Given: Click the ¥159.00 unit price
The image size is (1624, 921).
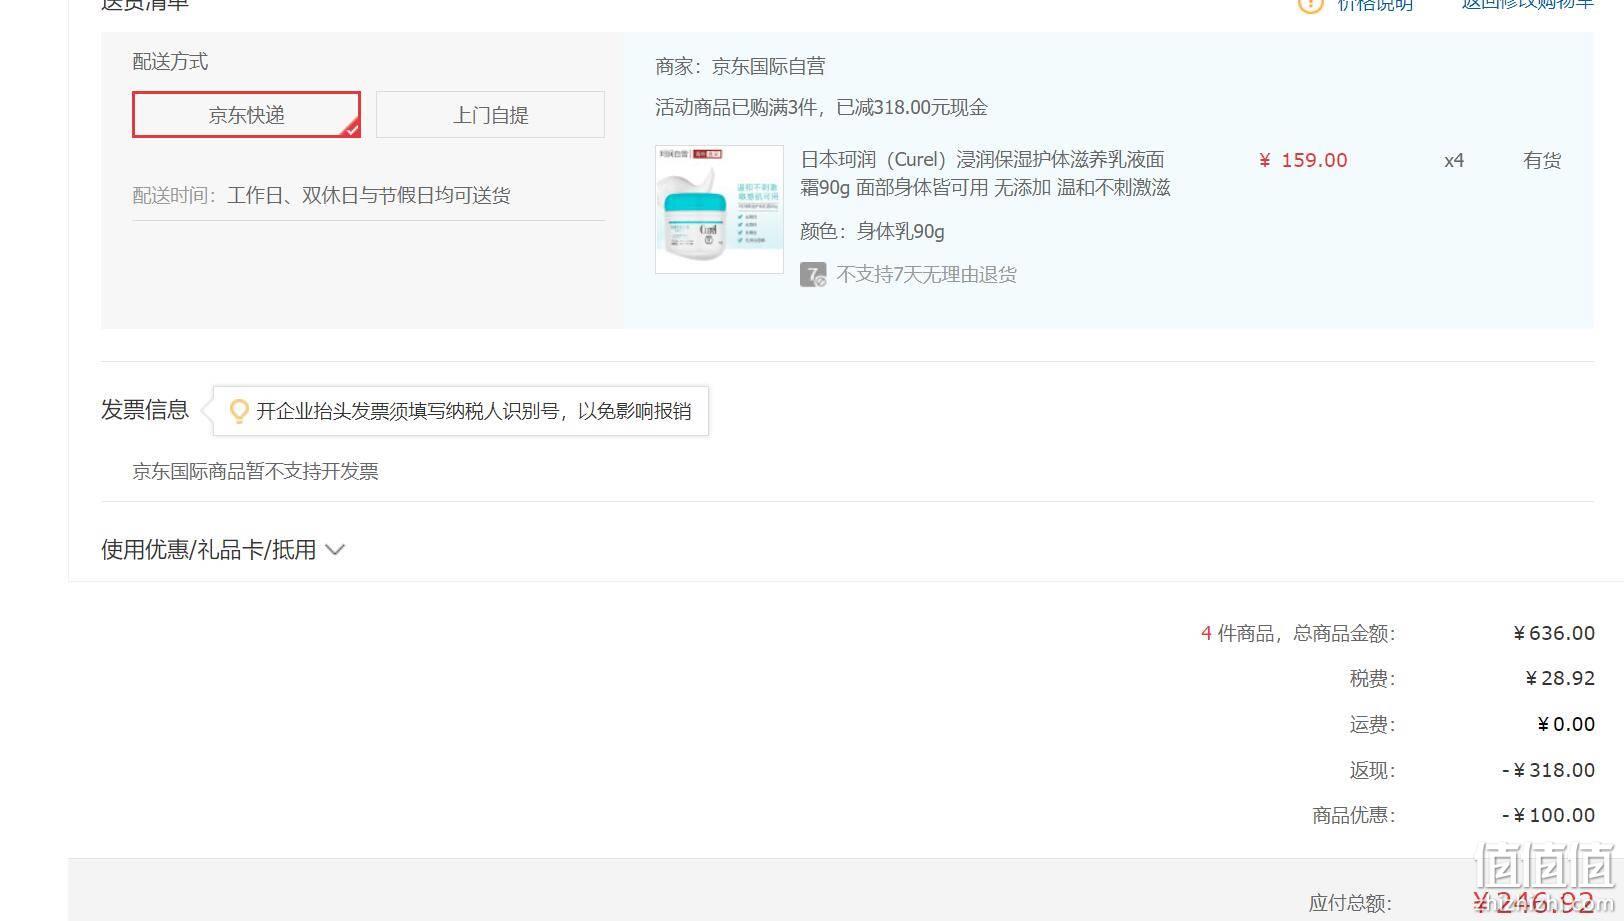Looking at the screenshot, I should [x=1303, y=160].
